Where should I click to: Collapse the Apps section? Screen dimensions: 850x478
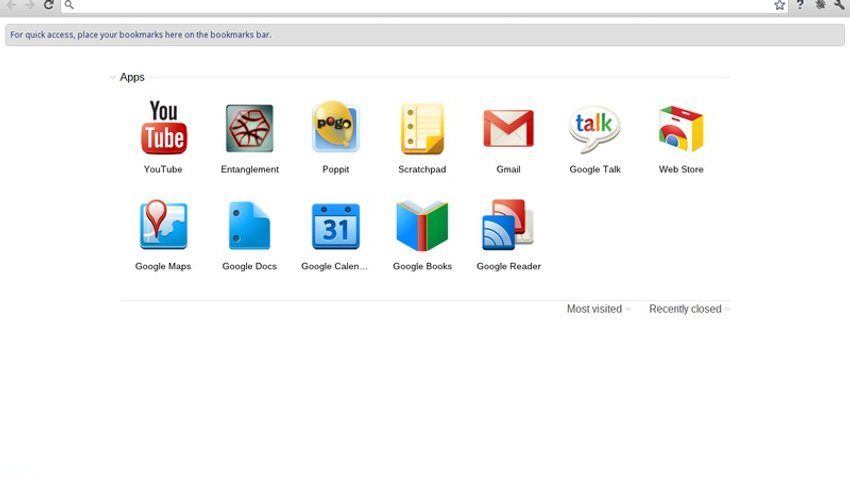pyautogui.click(x=113, y=77)
